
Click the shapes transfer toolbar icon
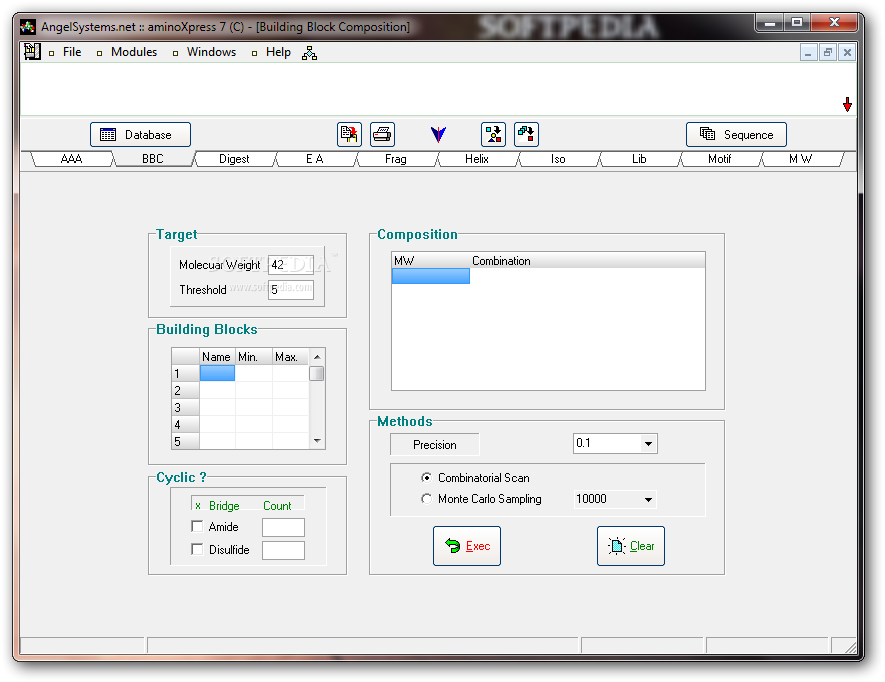[493, 134]
